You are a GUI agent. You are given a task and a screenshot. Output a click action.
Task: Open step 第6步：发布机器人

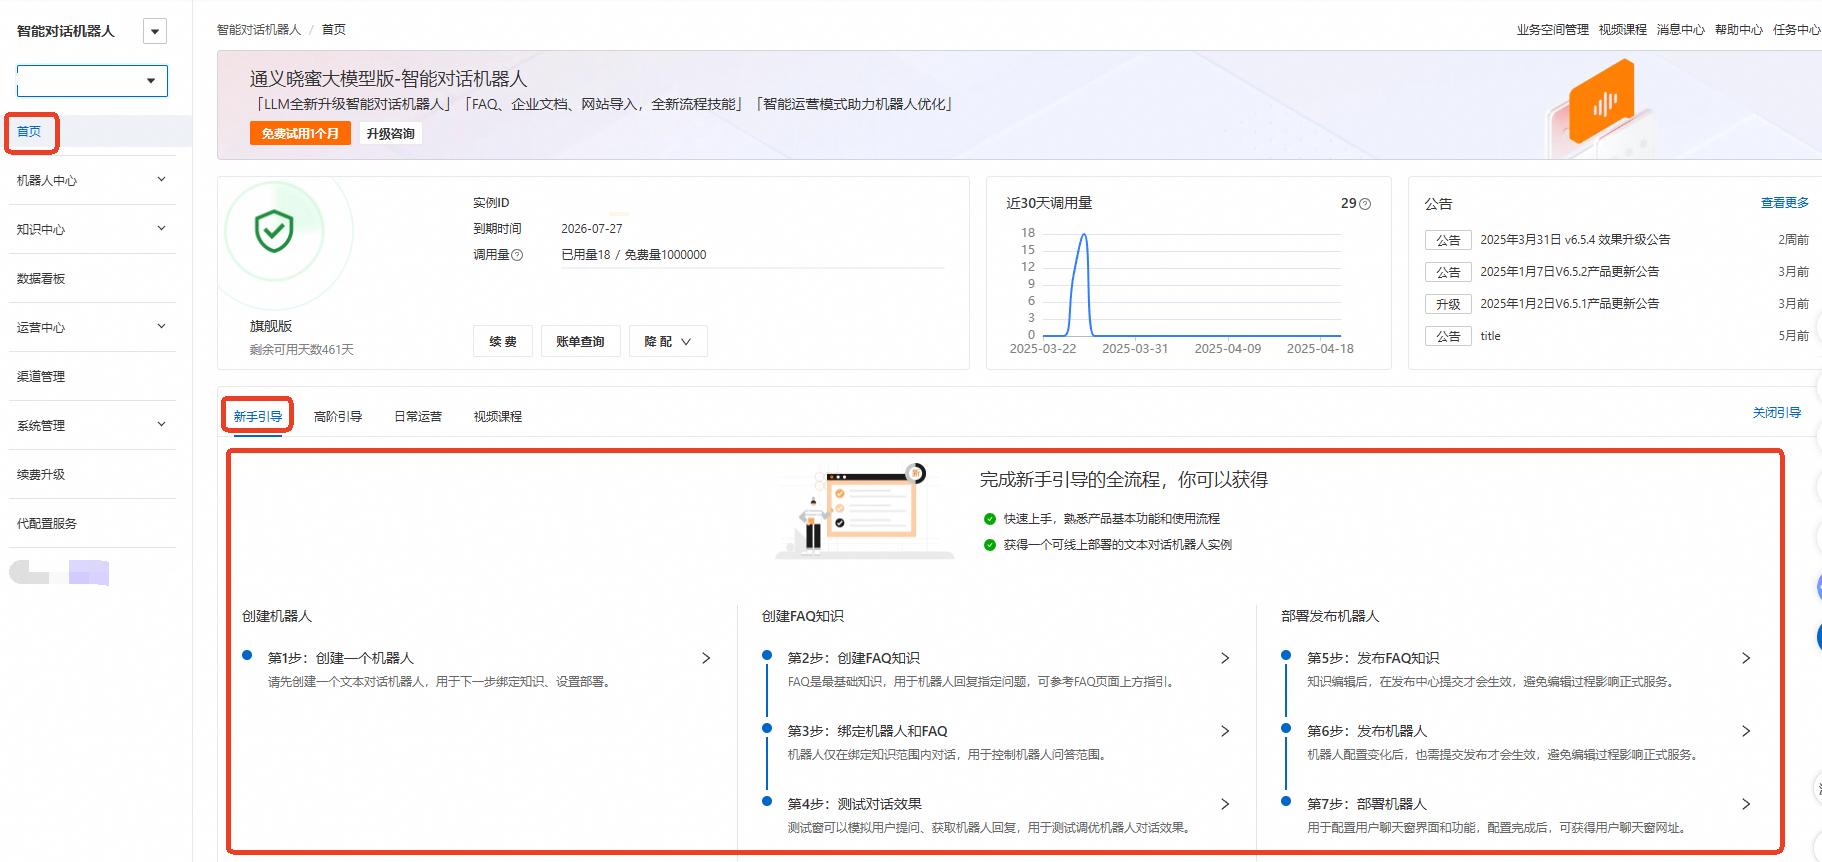[x=1367, y=731]
